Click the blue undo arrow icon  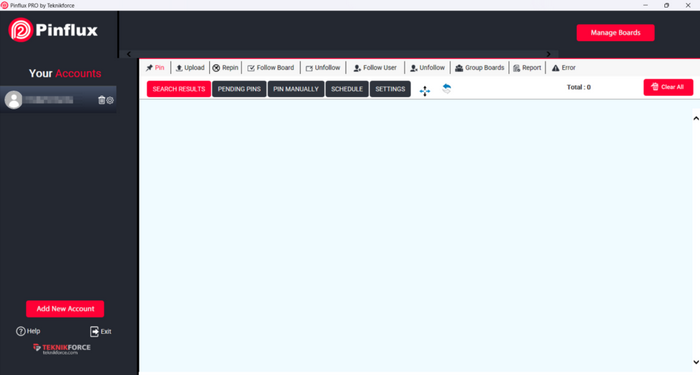(446, 88)
